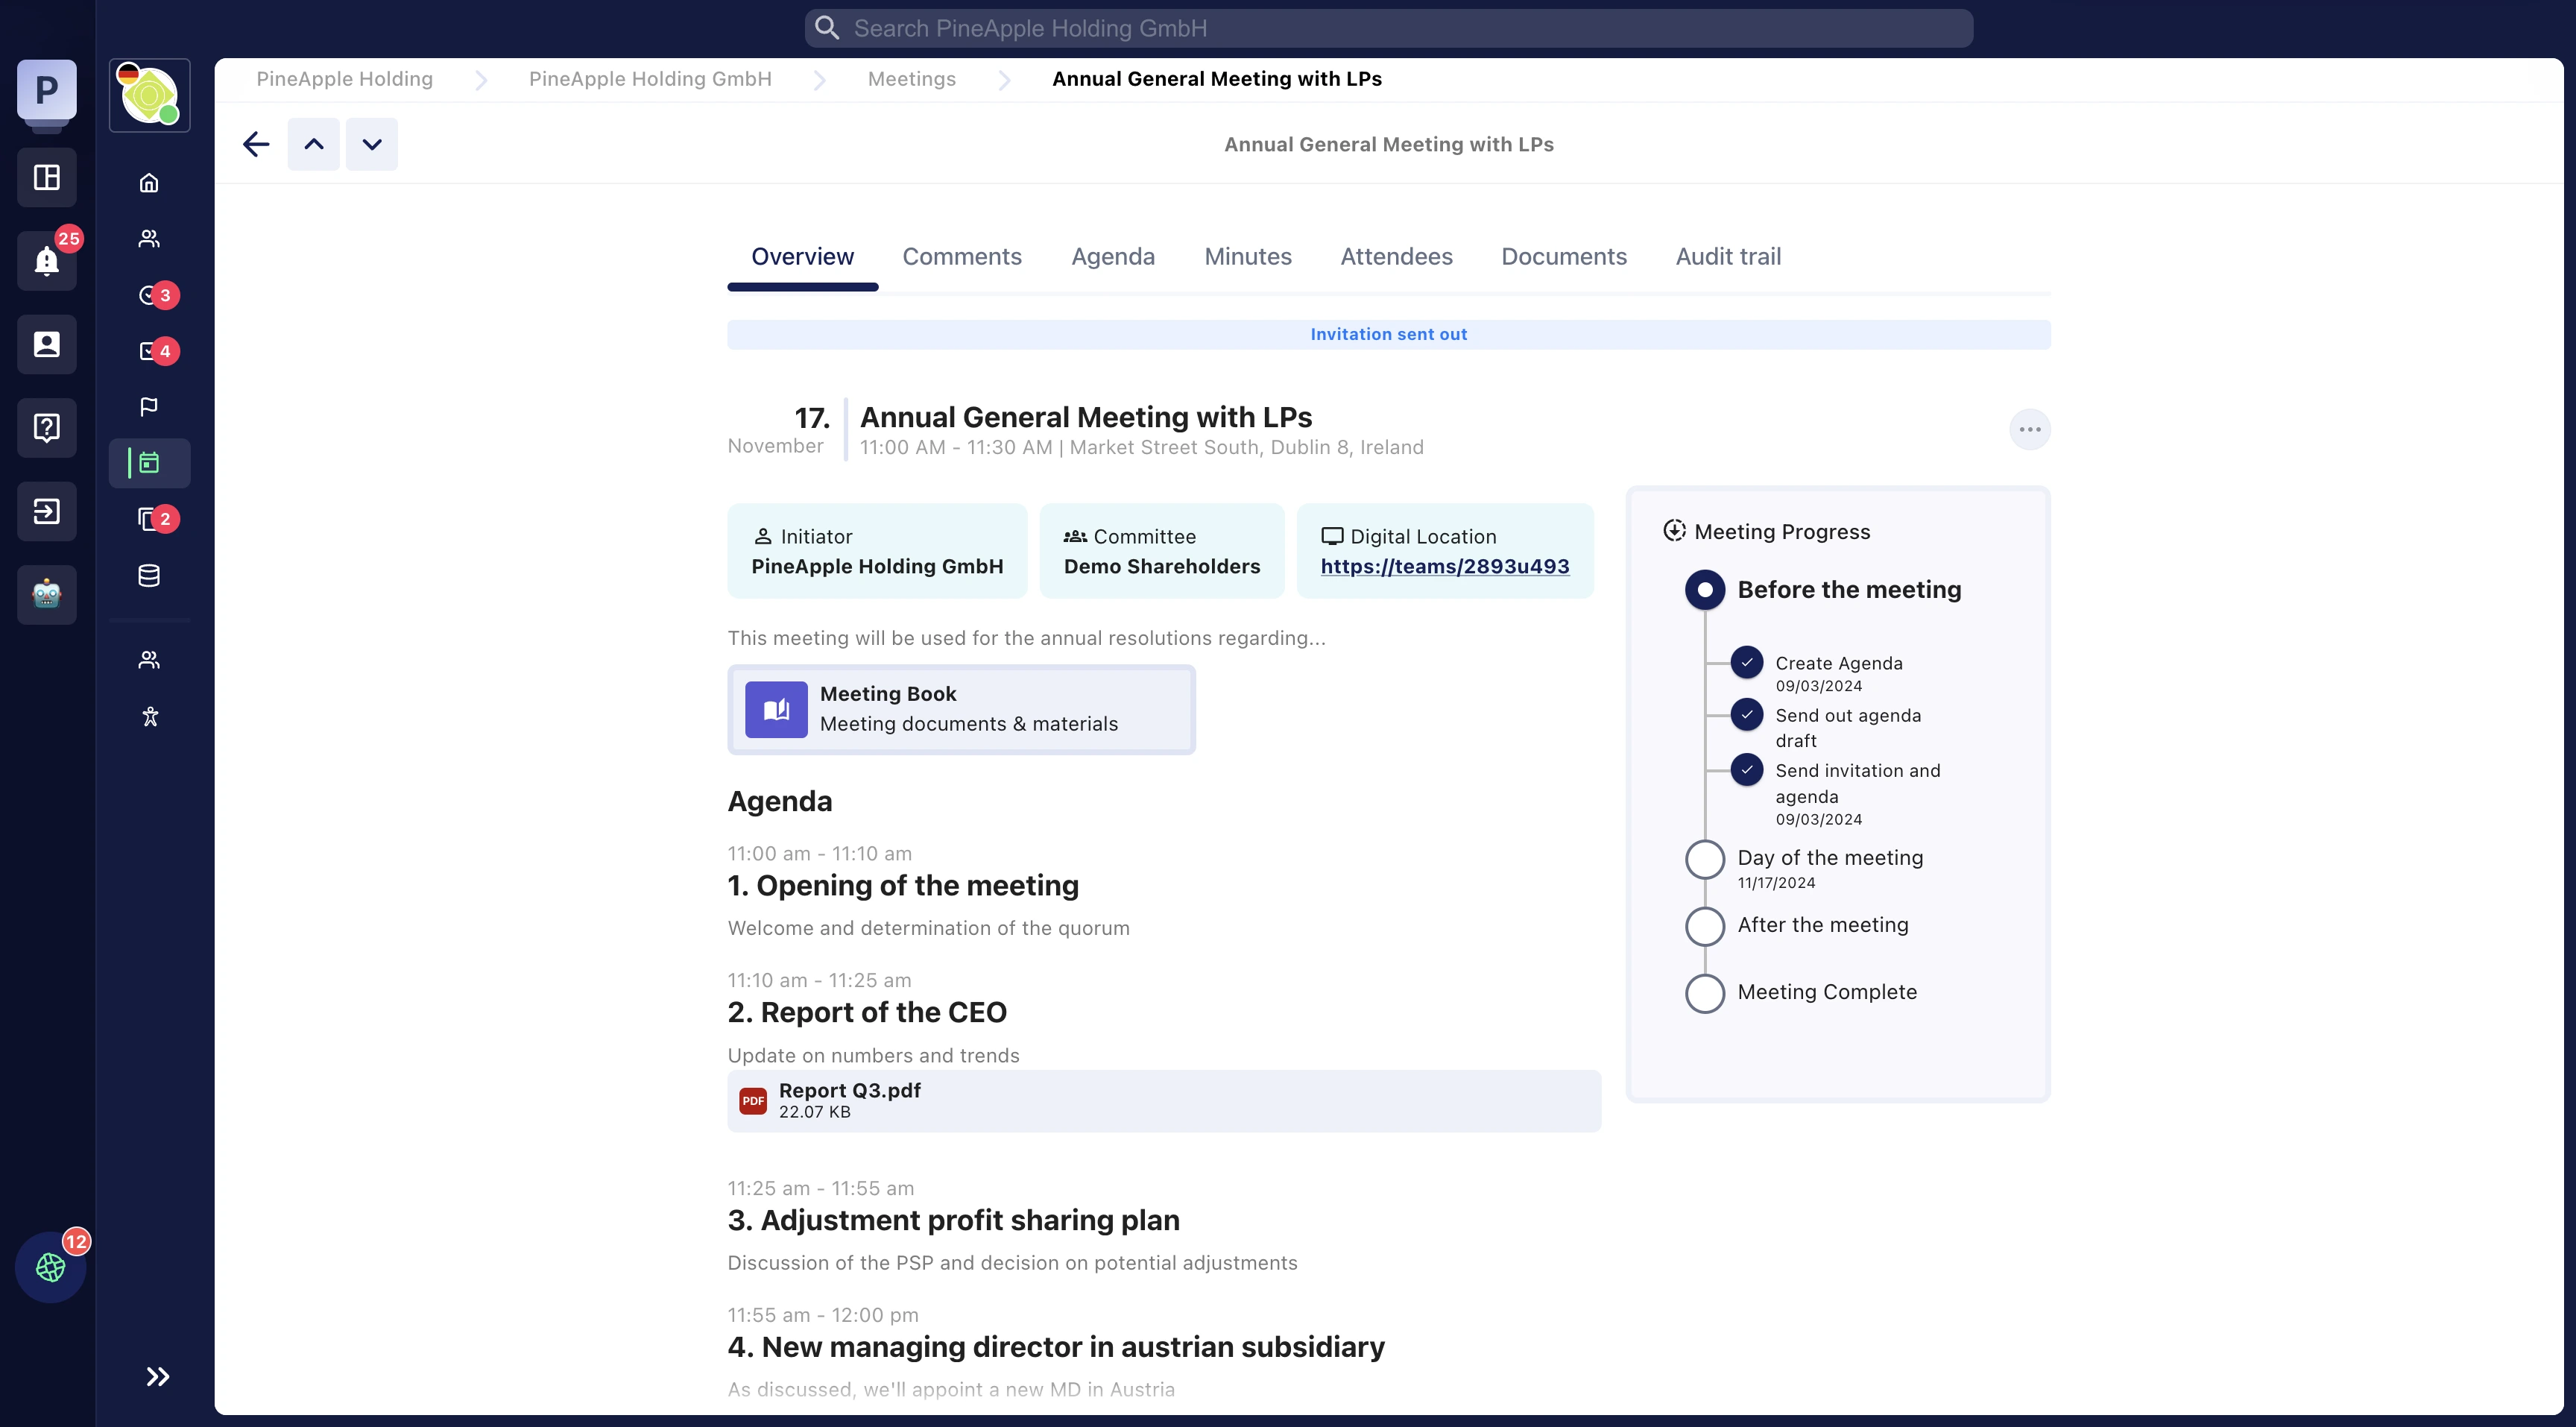
Task: Click PineApple Holding breadcrumb
Action: [x=344, y=79]
